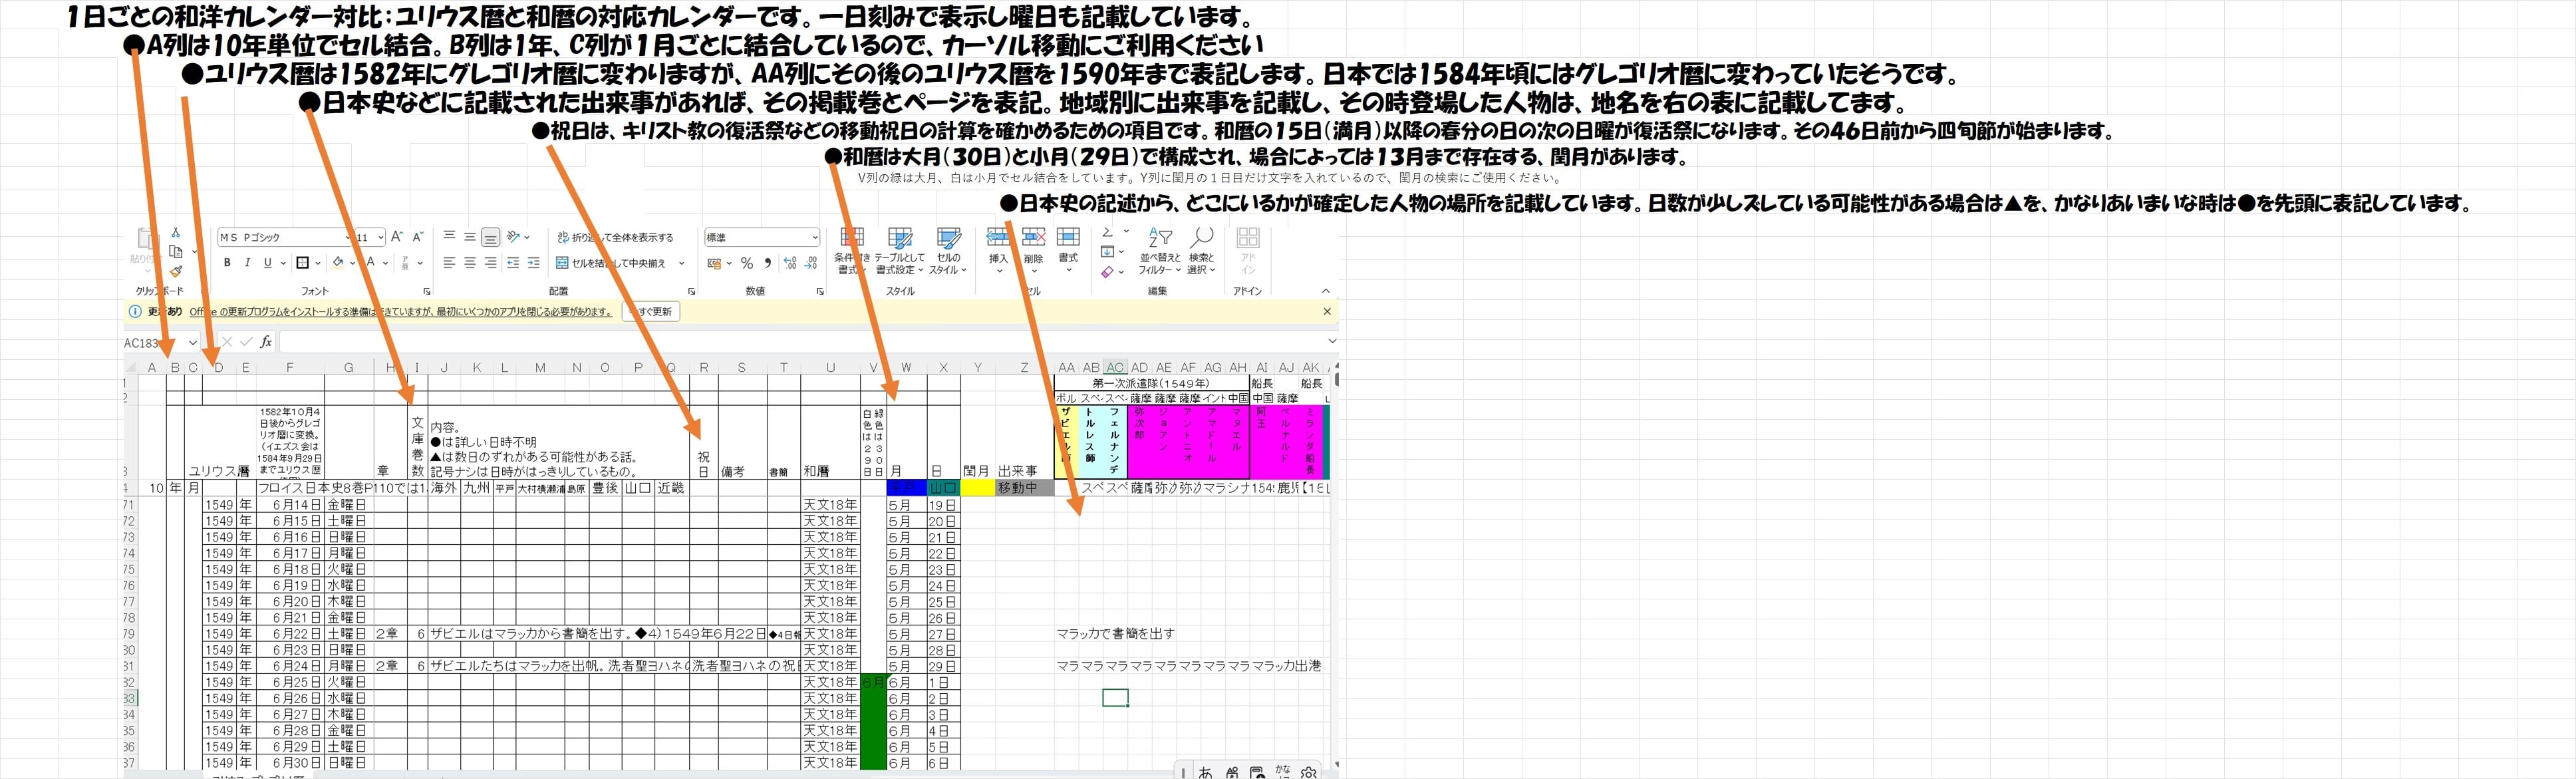2576x779 pixels.
Task: Toggle Bold formatting
Action: coord(227,263)
